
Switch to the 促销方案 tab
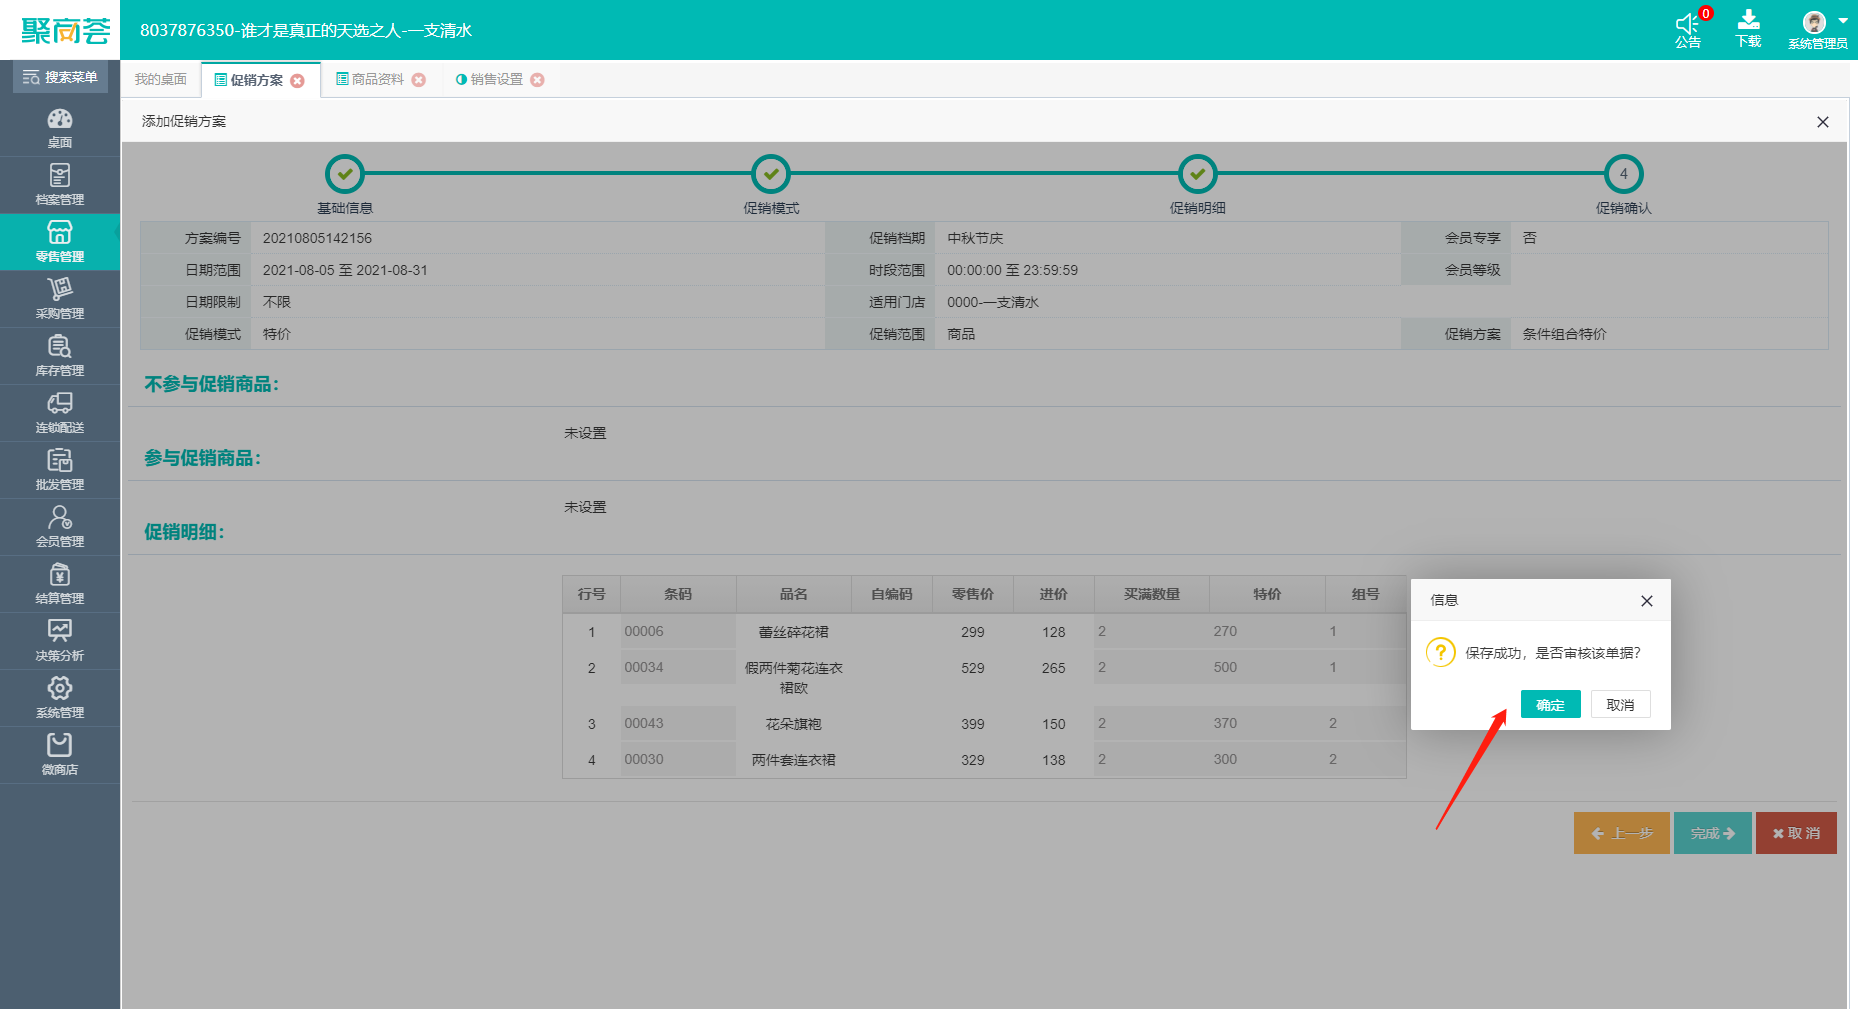[256, 80]
